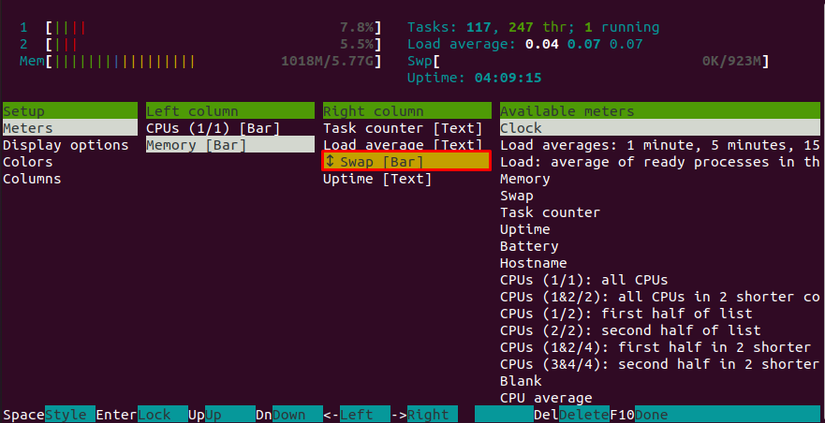The width and height of the screenshot is (825, 423).
Task: Choose CPU average from Available meters
Action: (x=546, y=398)
